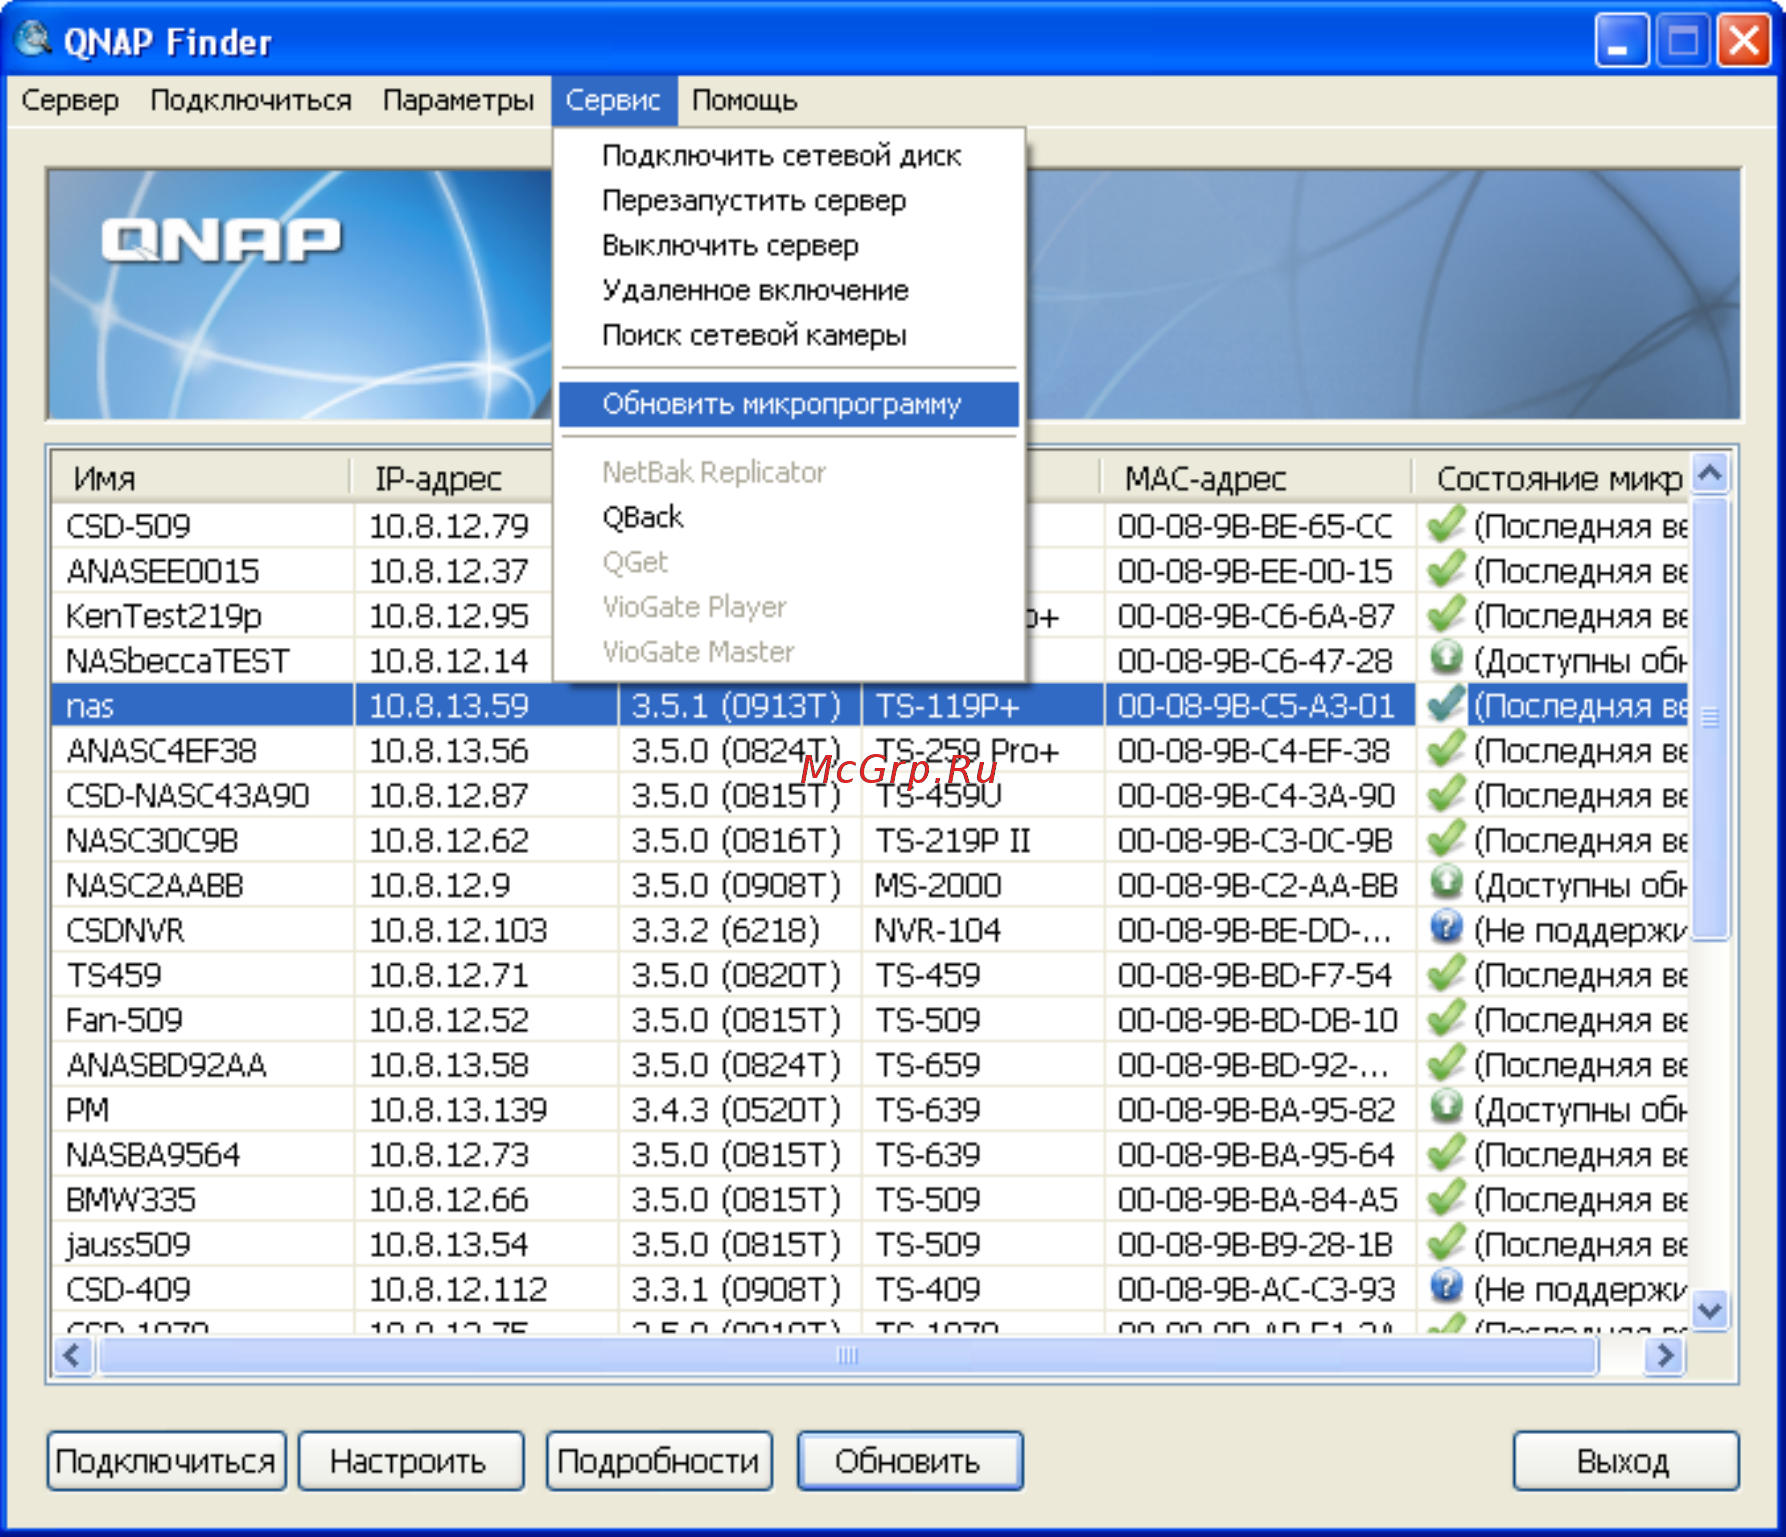
Task: Sort by Имя column header
Action: click(201, 478)
